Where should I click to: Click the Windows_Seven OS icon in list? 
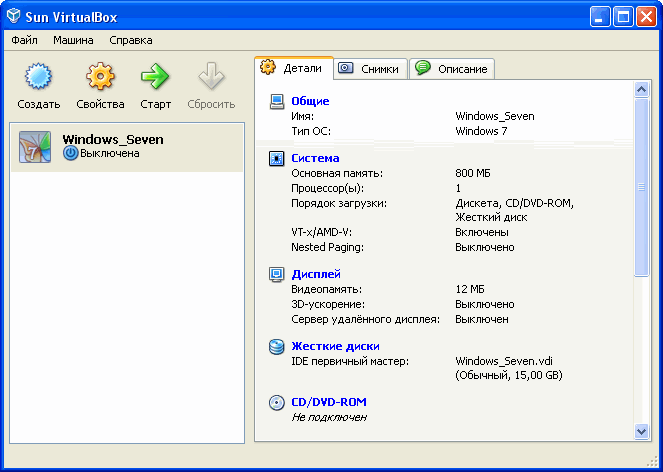tap(35, 146)
